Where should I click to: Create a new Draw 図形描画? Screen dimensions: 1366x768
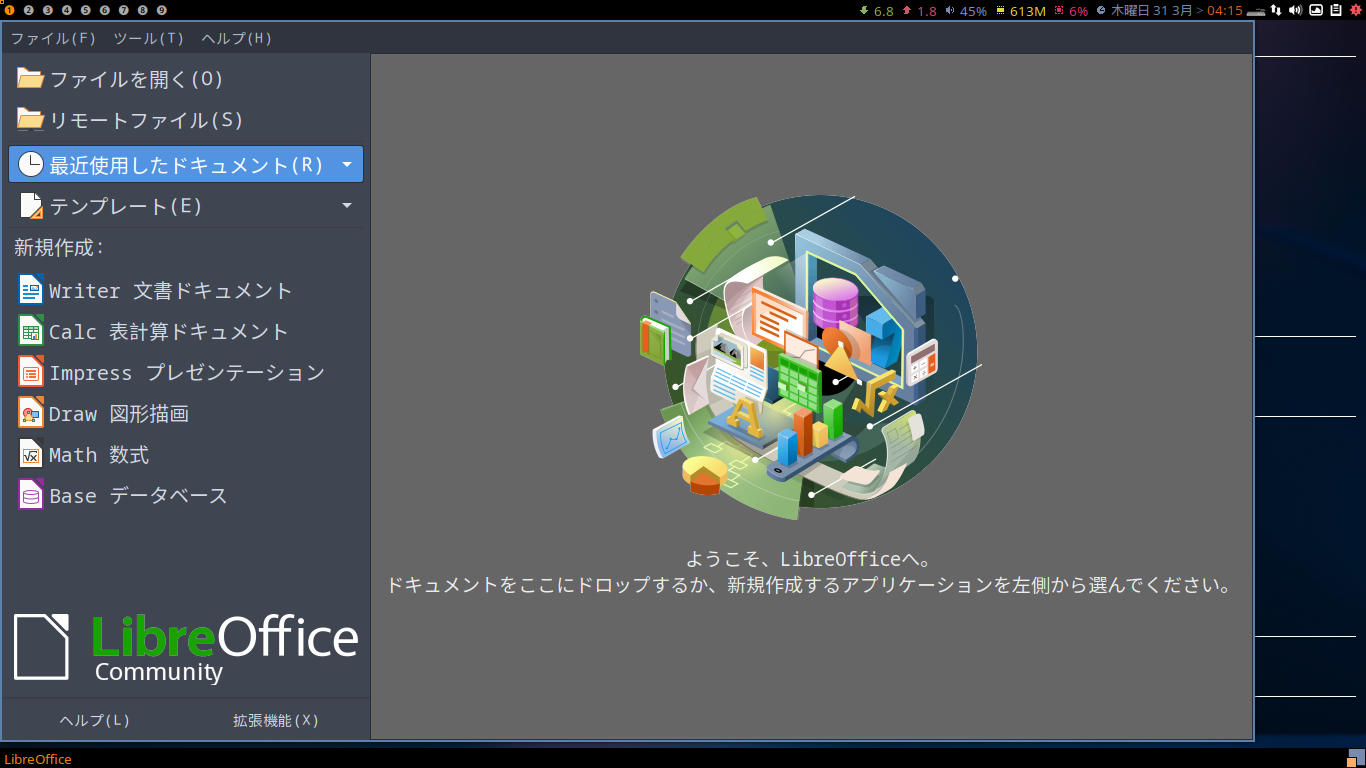[186, 413]
